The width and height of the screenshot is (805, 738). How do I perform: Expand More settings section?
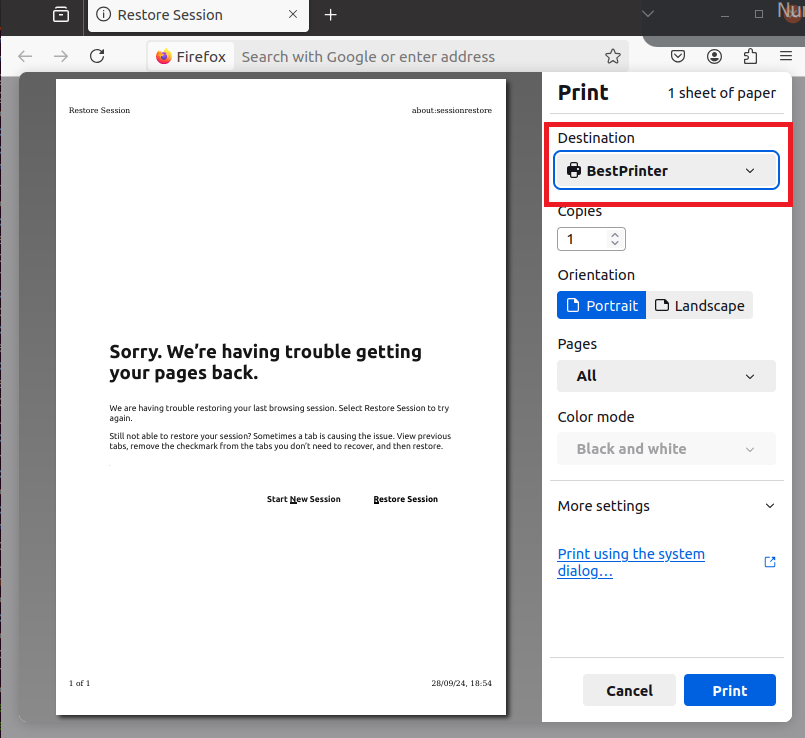(666, 506)
